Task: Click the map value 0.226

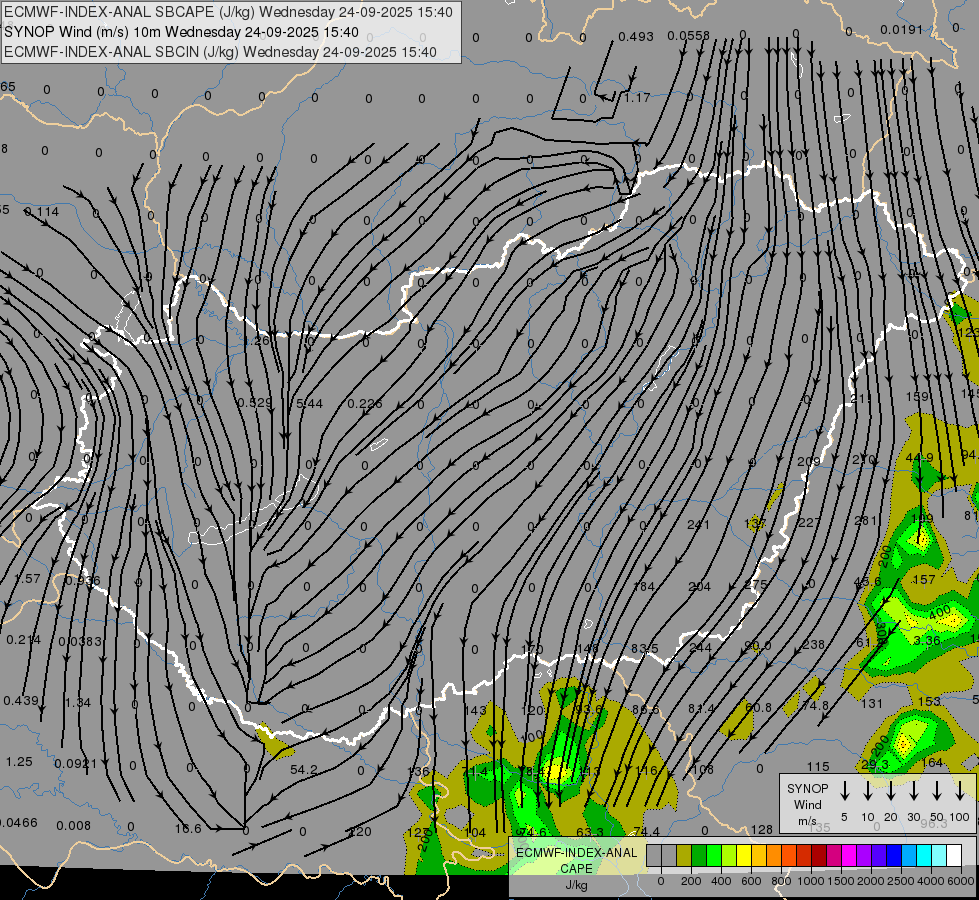Action: pyautogui.click(x=365, y=403)
